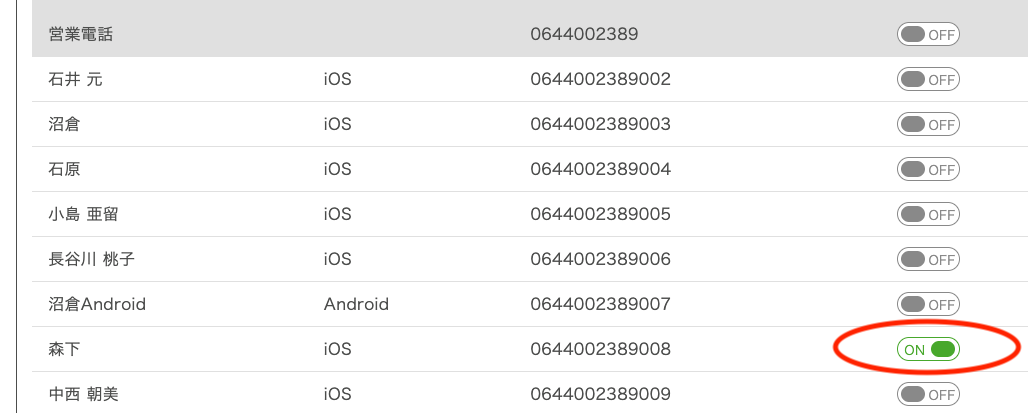Click the 営業電話 row name
This screenshot has height=413, width=1028.
coord(81,35)
